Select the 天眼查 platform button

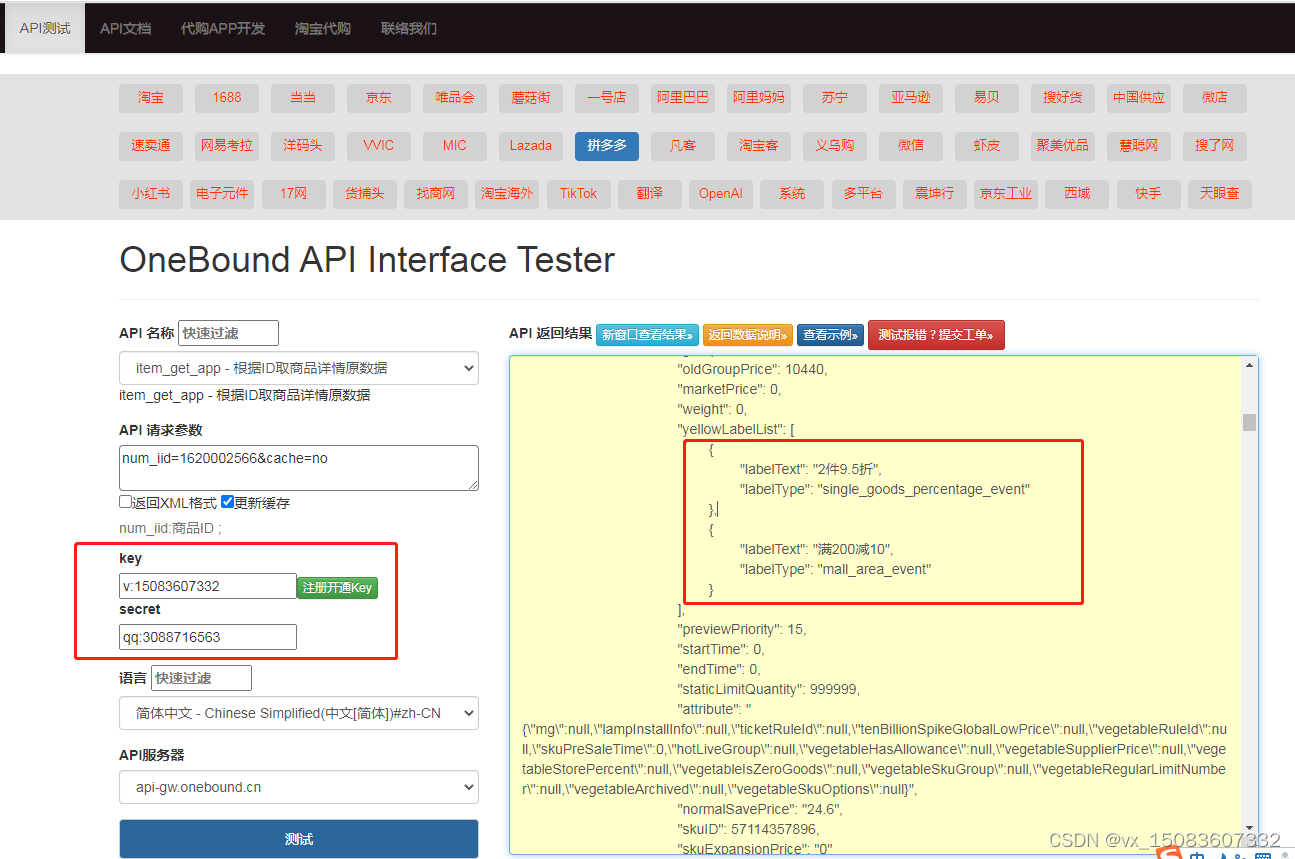click(x=1220, y=193)
